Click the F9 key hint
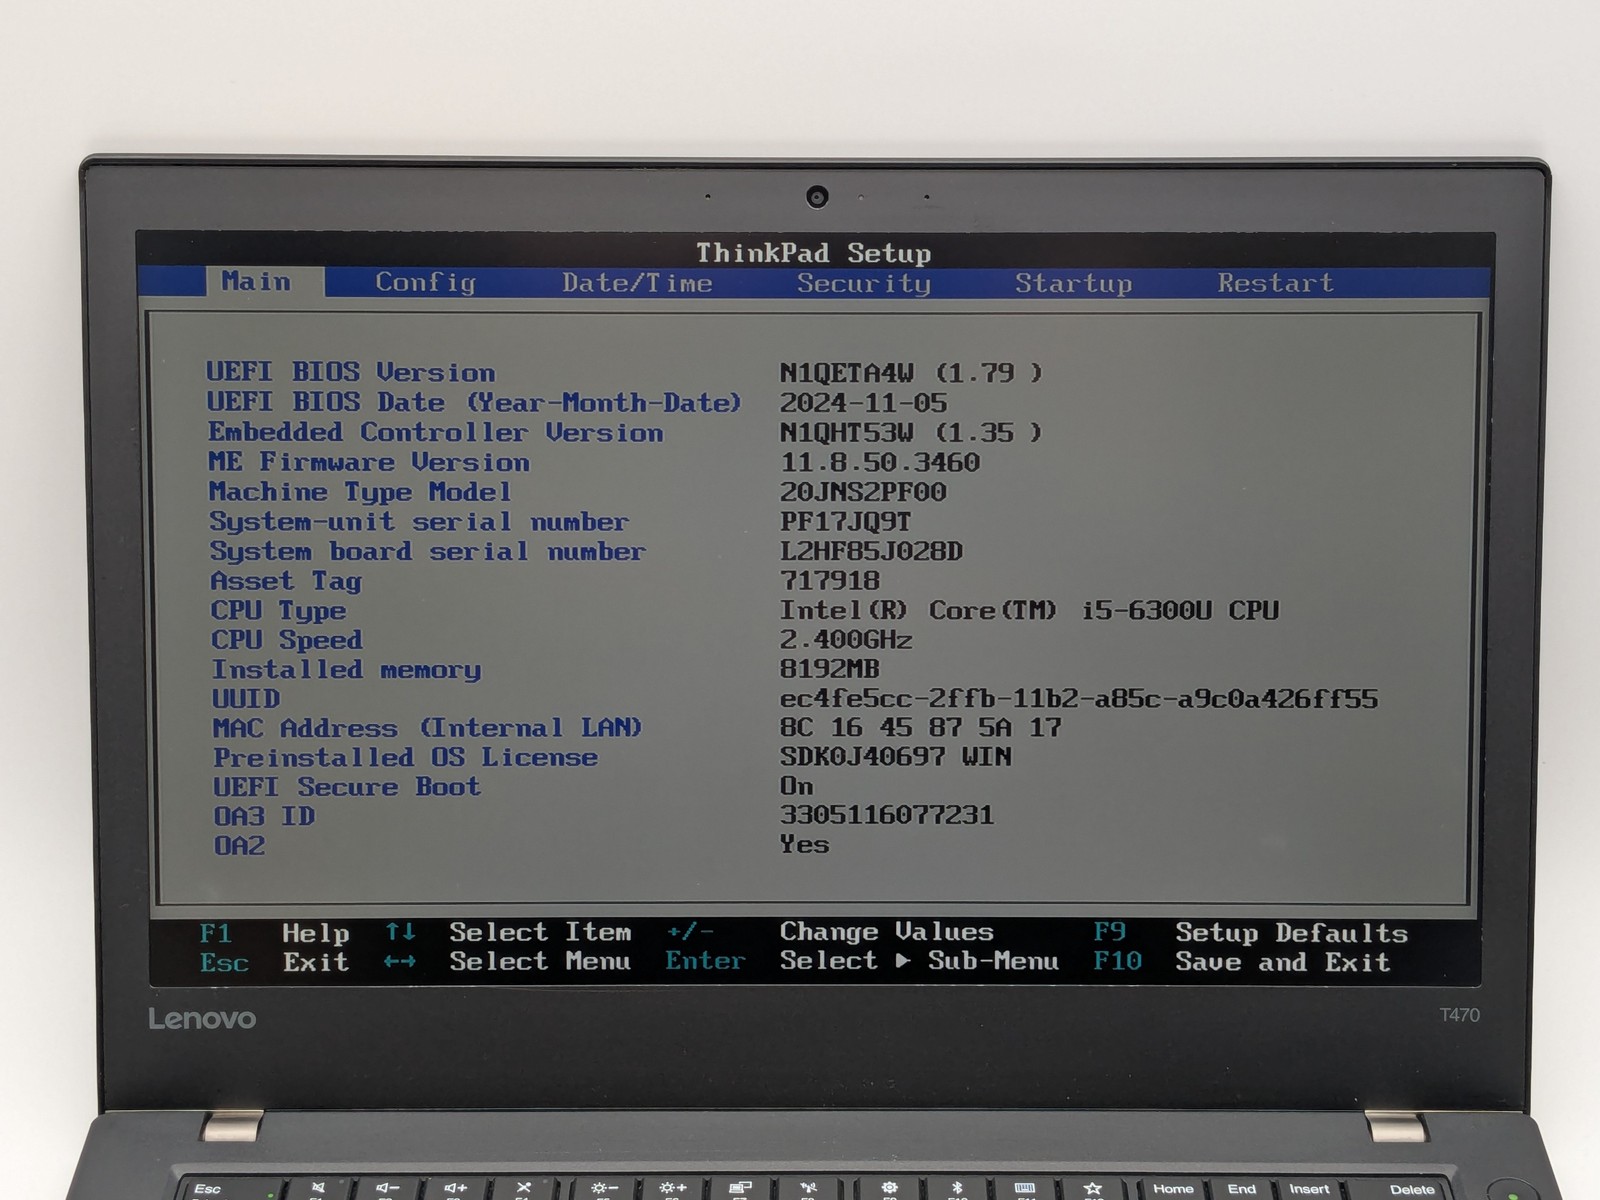The image size is (1600, 1200). 1110,932
